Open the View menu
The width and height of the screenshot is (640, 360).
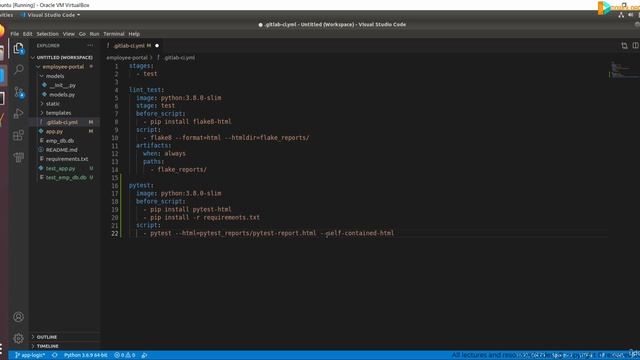tap(69, 34)
